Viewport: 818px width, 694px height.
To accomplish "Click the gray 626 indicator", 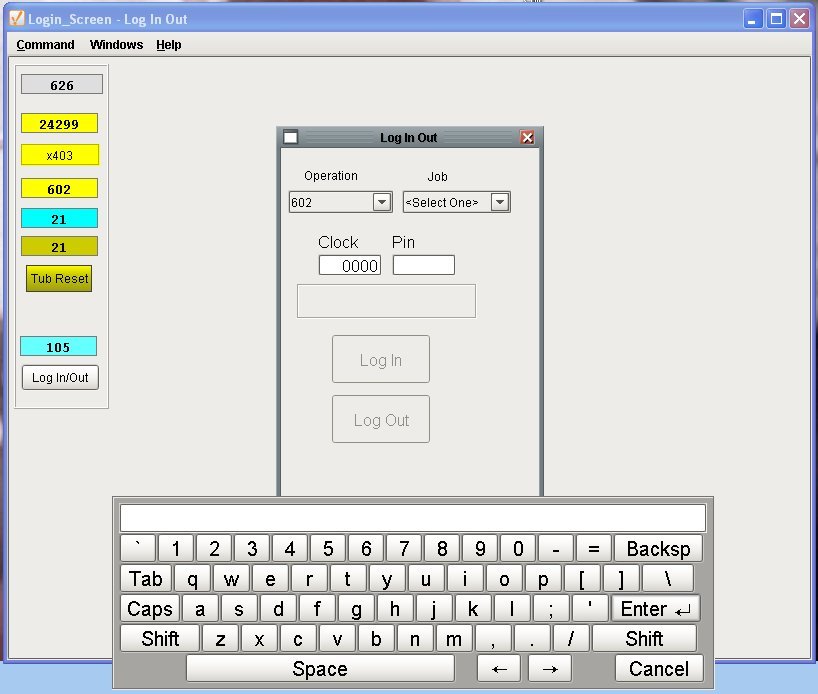I will (62, 85).
